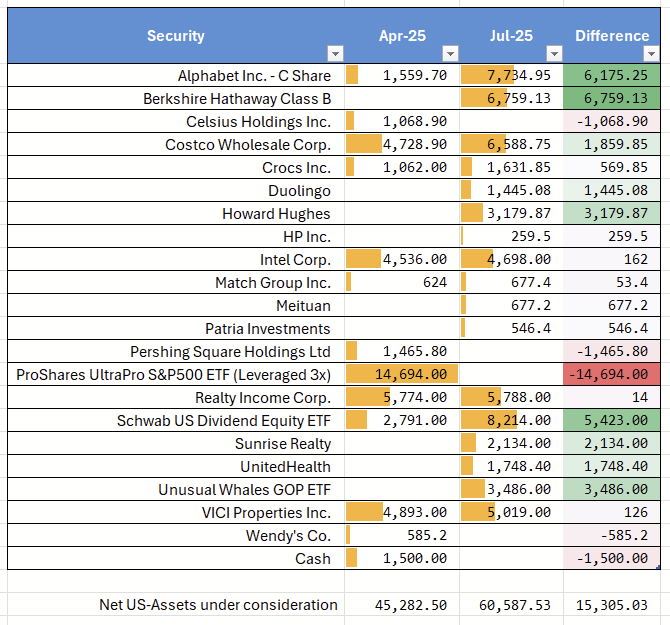
Task: Select the Patria Investments cell
Action: click(176, 329)
